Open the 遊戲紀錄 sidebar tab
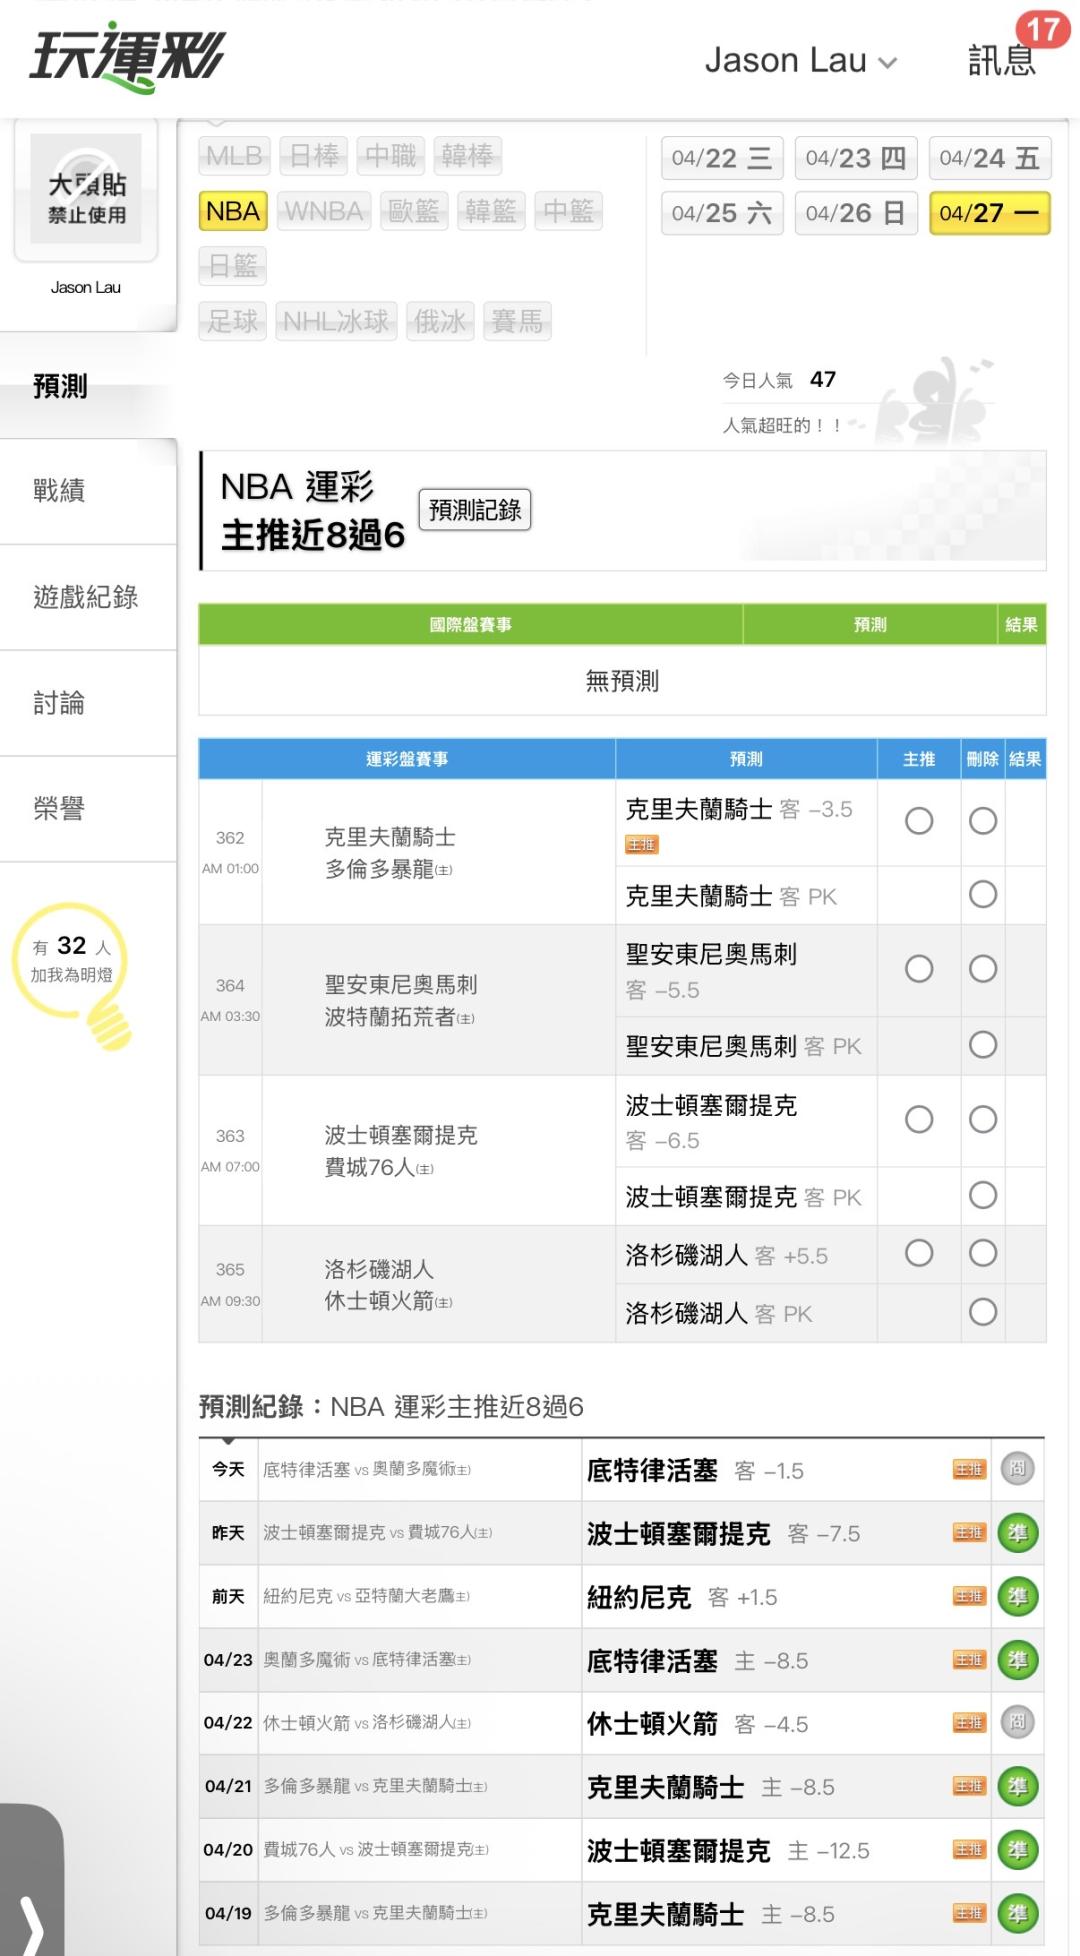This screenshot has height=1956, width=1080. point(86,597)
